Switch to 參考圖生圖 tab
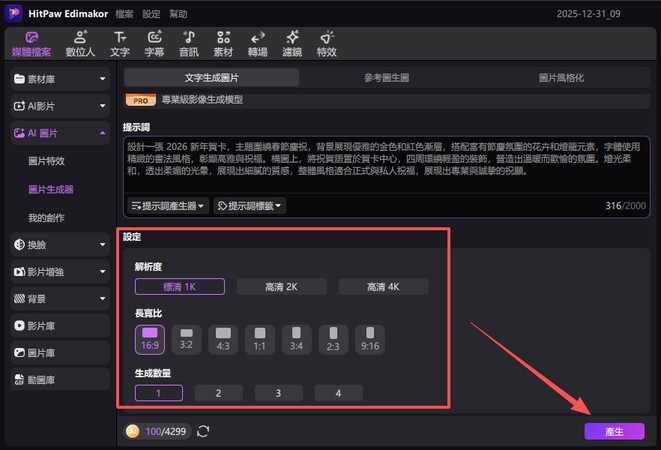Screen dimensions: 661x450 (387, 78)
